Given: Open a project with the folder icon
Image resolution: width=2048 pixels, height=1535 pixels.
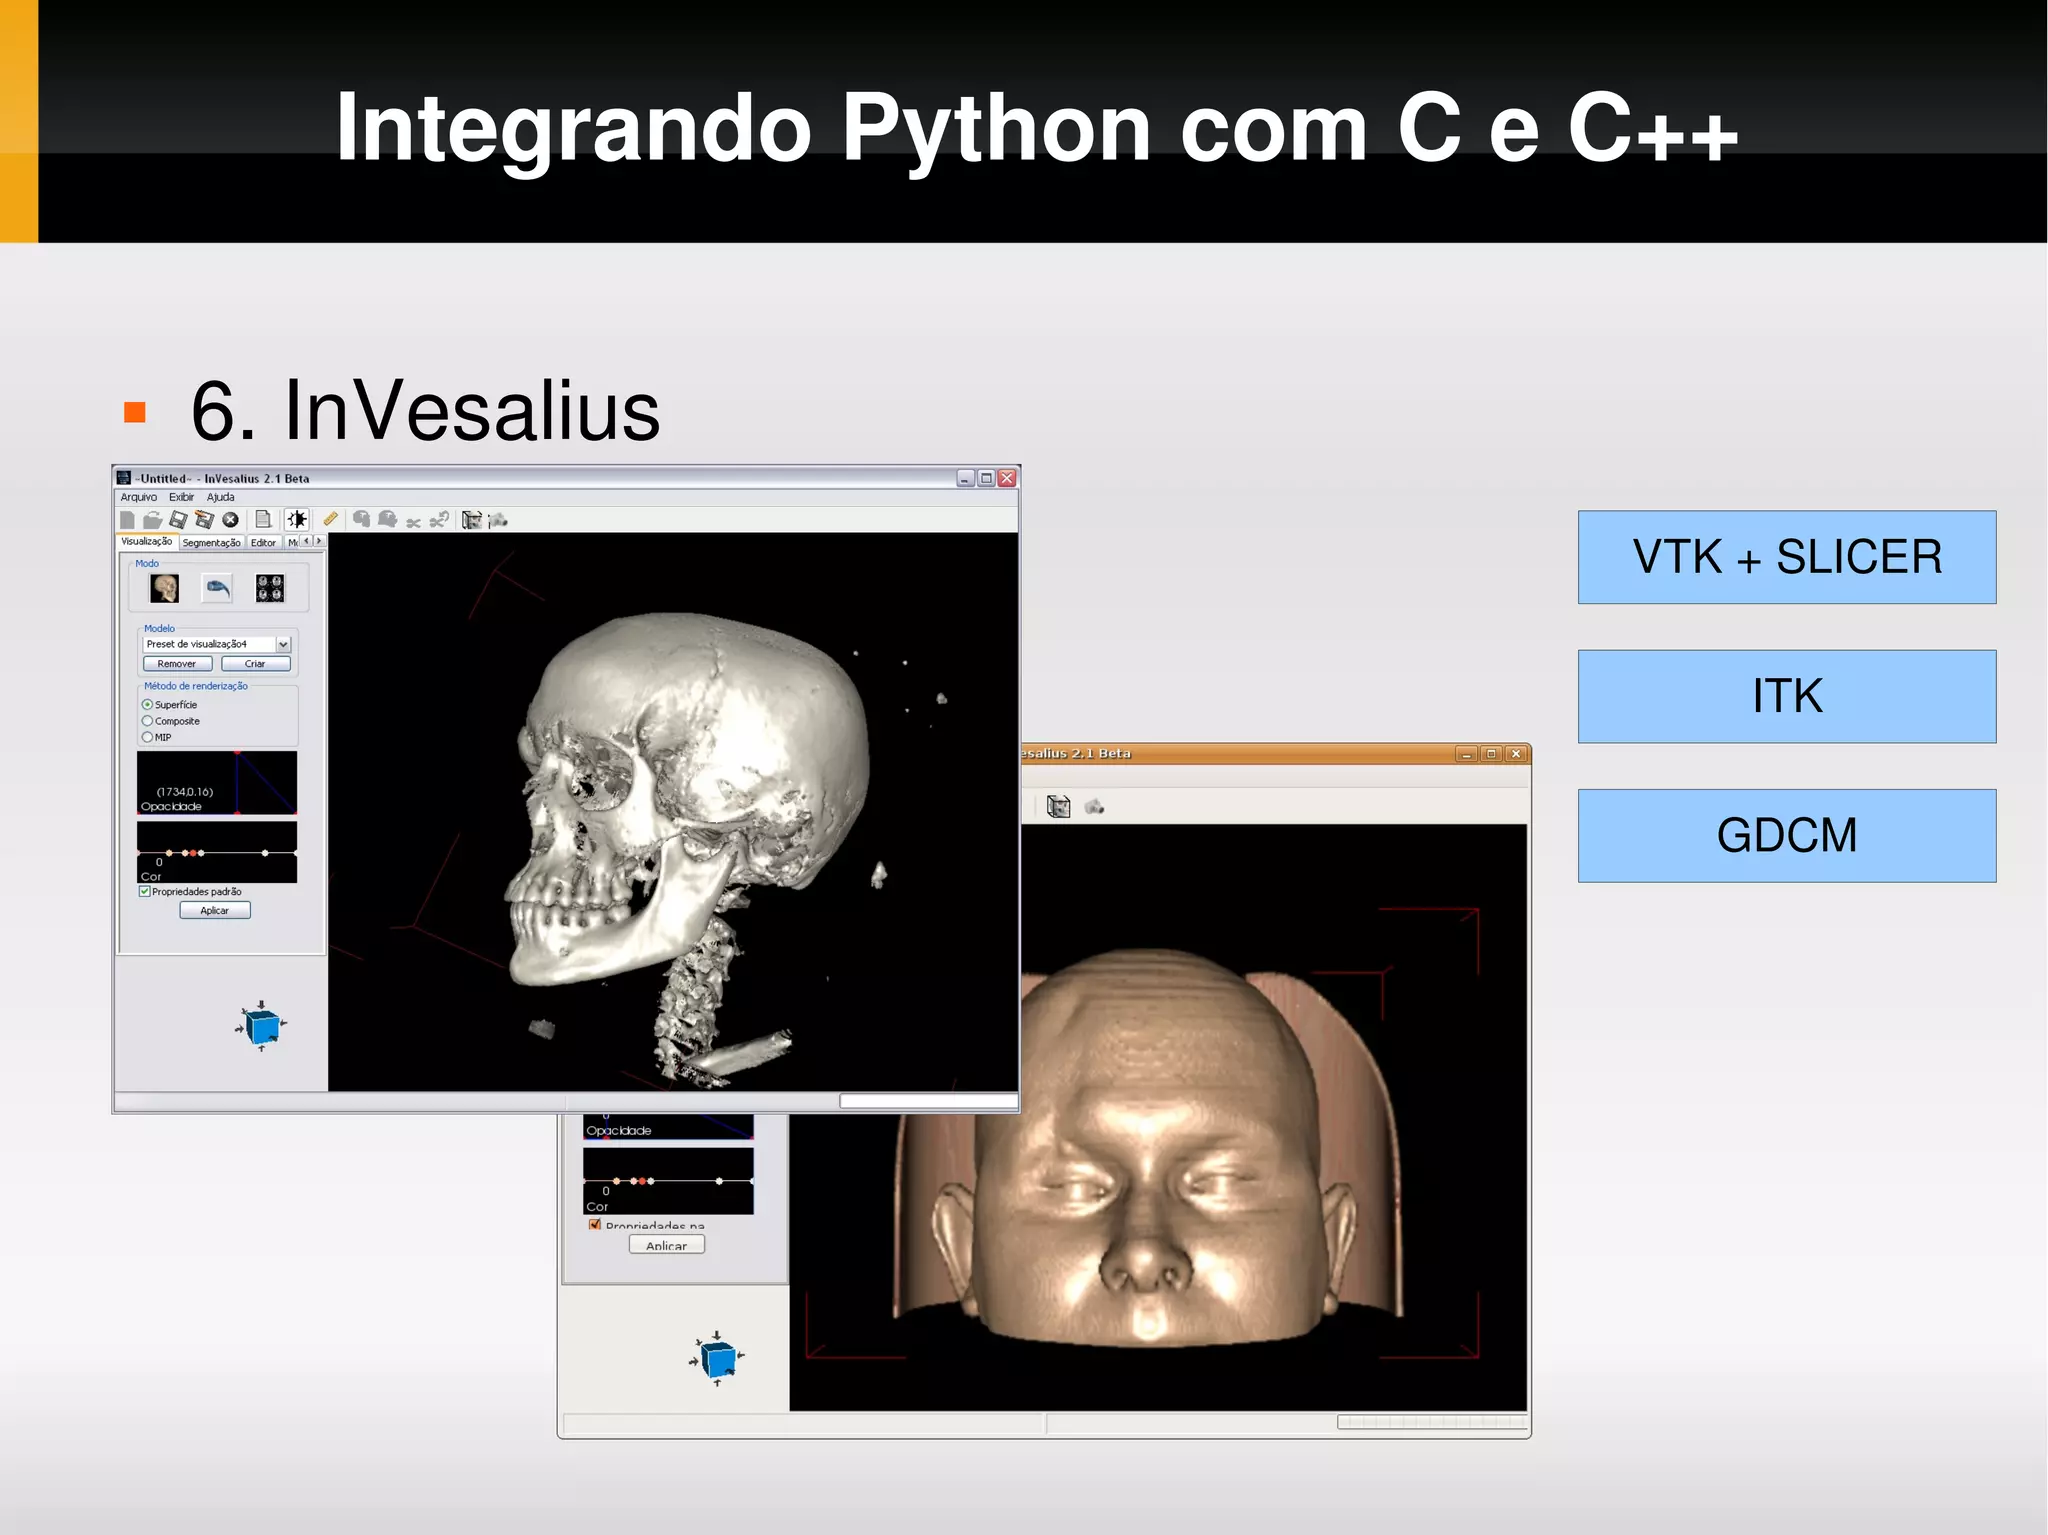Looking at the screenshot, I should pyautogui.click(x=152, y=520).
